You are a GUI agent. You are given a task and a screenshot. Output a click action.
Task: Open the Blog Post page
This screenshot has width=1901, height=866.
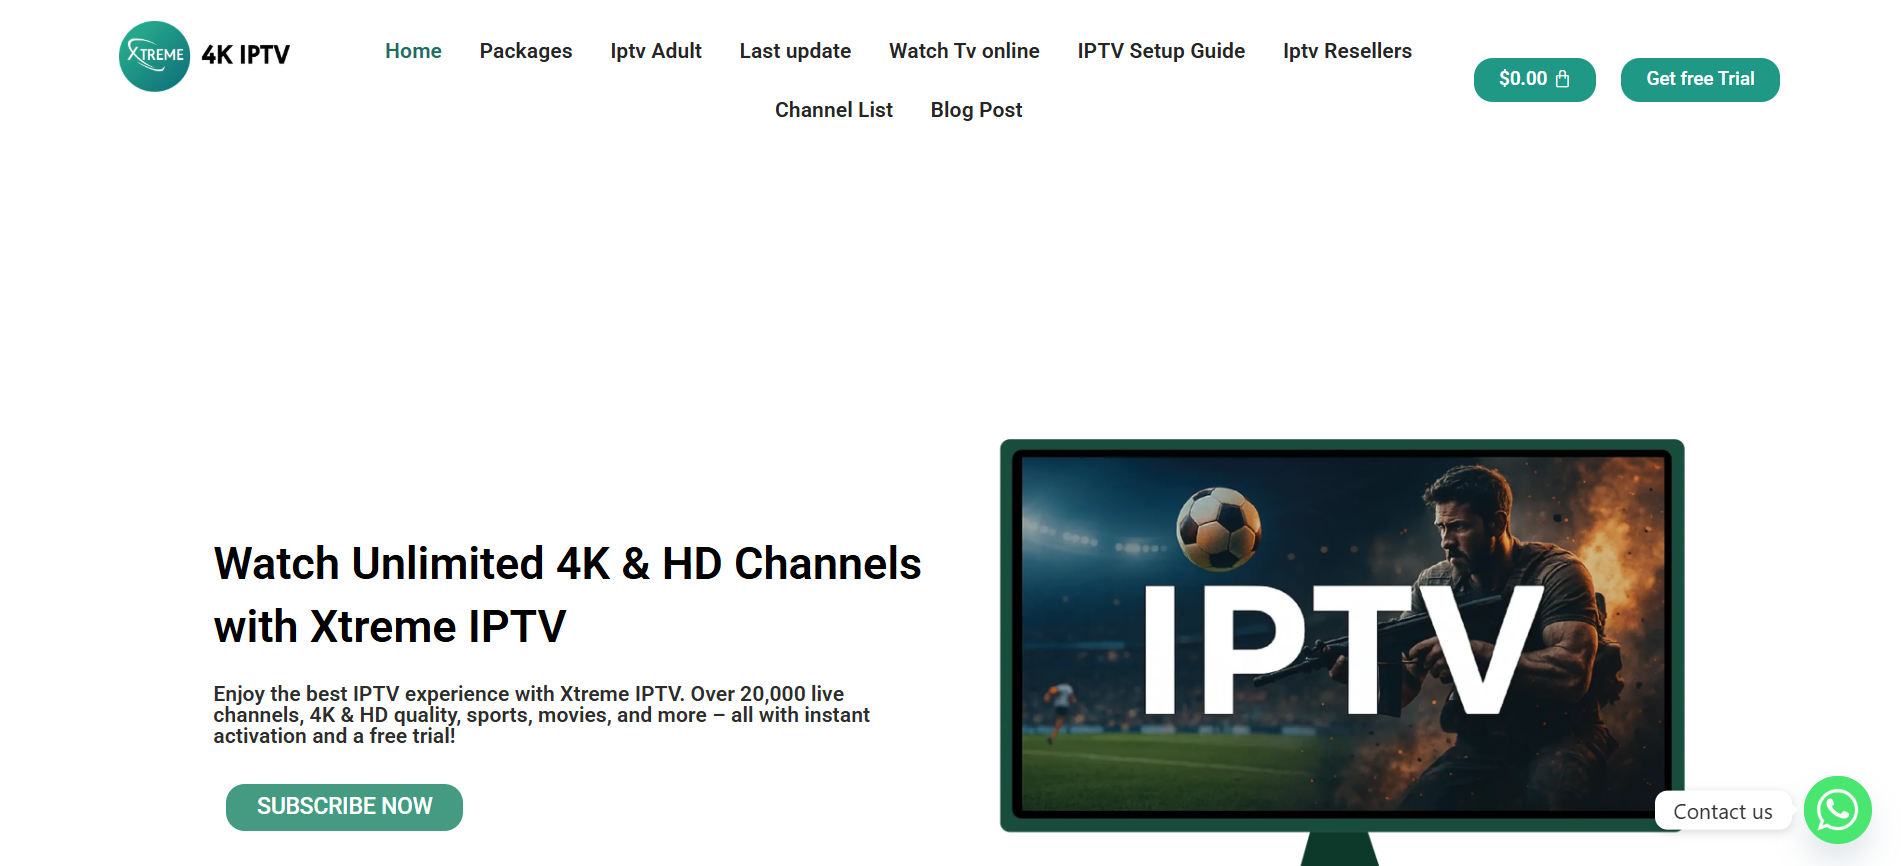point(976,110)
